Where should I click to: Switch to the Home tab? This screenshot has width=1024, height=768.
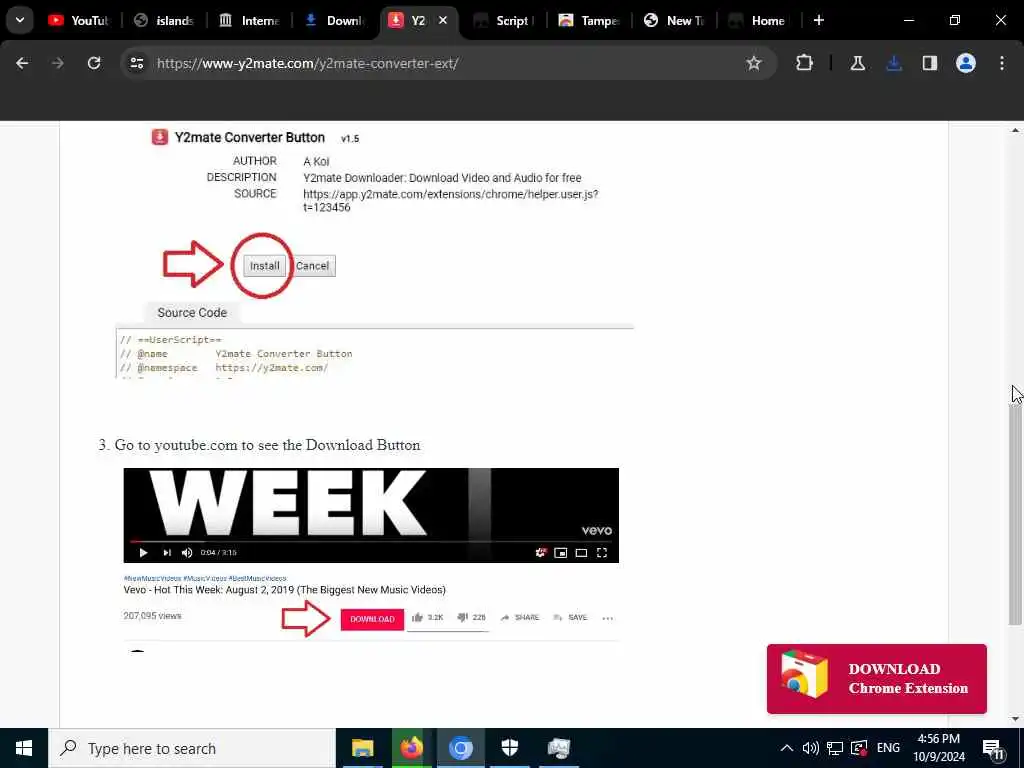[758, 20]
